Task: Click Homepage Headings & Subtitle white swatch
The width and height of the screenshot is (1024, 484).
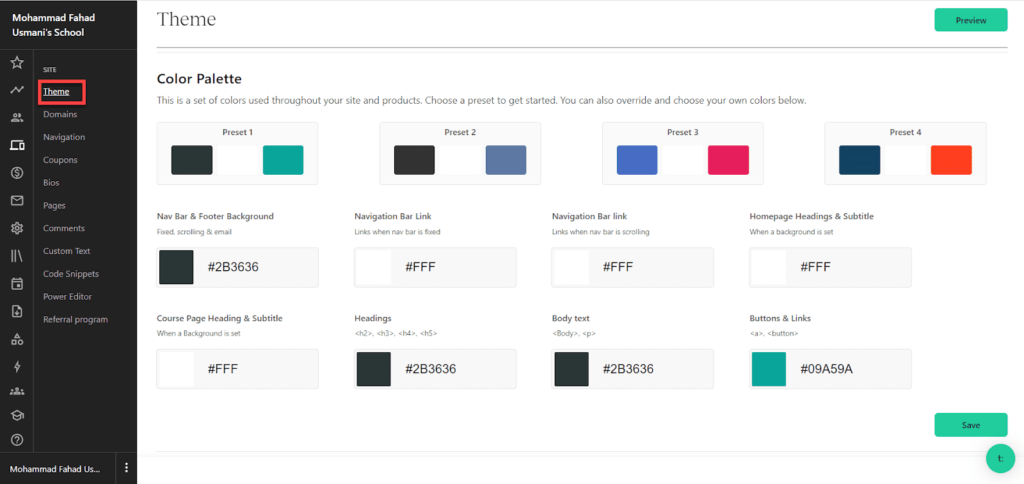Action: [x=769, y=267]
